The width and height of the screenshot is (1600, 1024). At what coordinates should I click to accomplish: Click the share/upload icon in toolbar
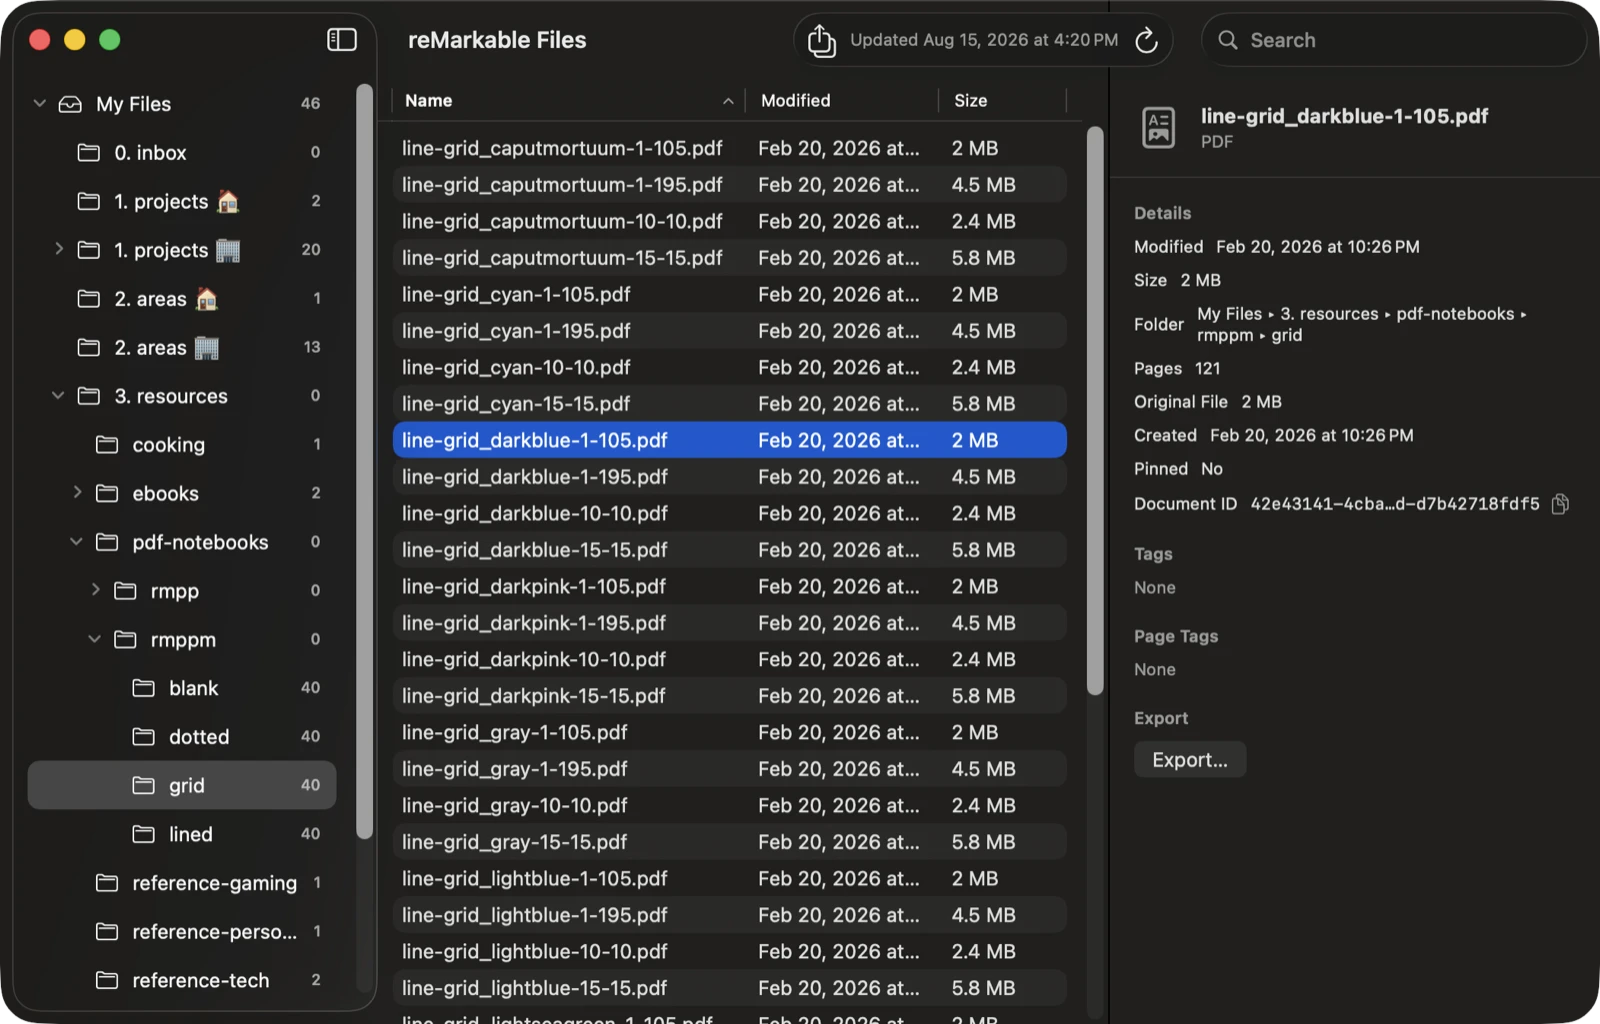(x=821, y=40)
